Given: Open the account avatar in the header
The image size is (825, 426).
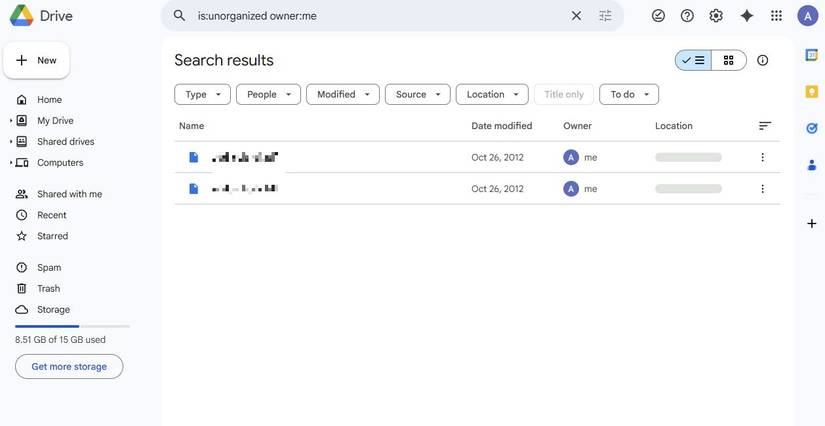Looking at the screenshot, I should (x=808, y=16).
